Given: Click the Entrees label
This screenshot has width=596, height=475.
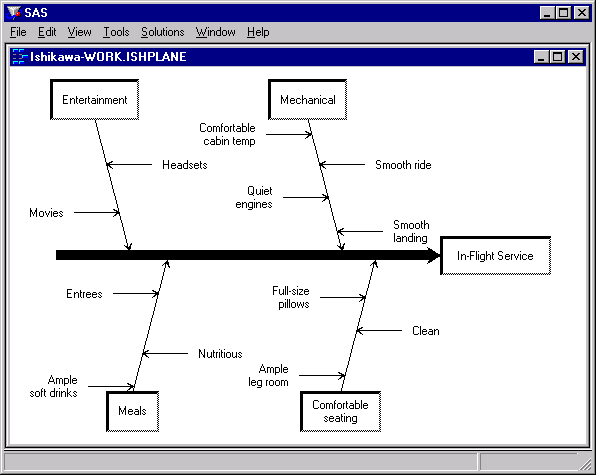Looking at the screenshot, I should (x=84, y=294).
